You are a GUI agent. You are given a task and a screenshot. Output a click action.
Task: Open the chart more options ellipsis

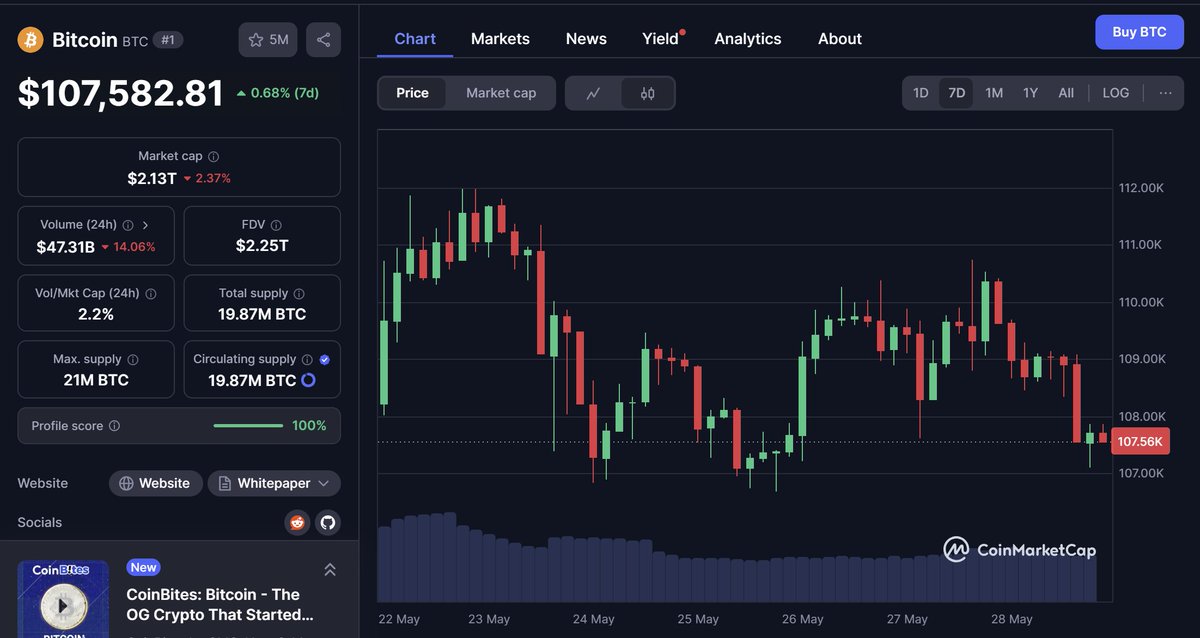click(1166, 93)
